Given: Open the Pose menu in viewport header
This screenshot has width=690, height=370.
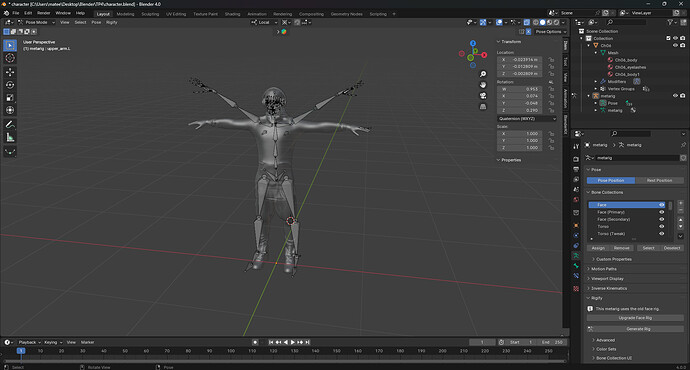Looking at the screenshot, I should [x=96, y=22].
